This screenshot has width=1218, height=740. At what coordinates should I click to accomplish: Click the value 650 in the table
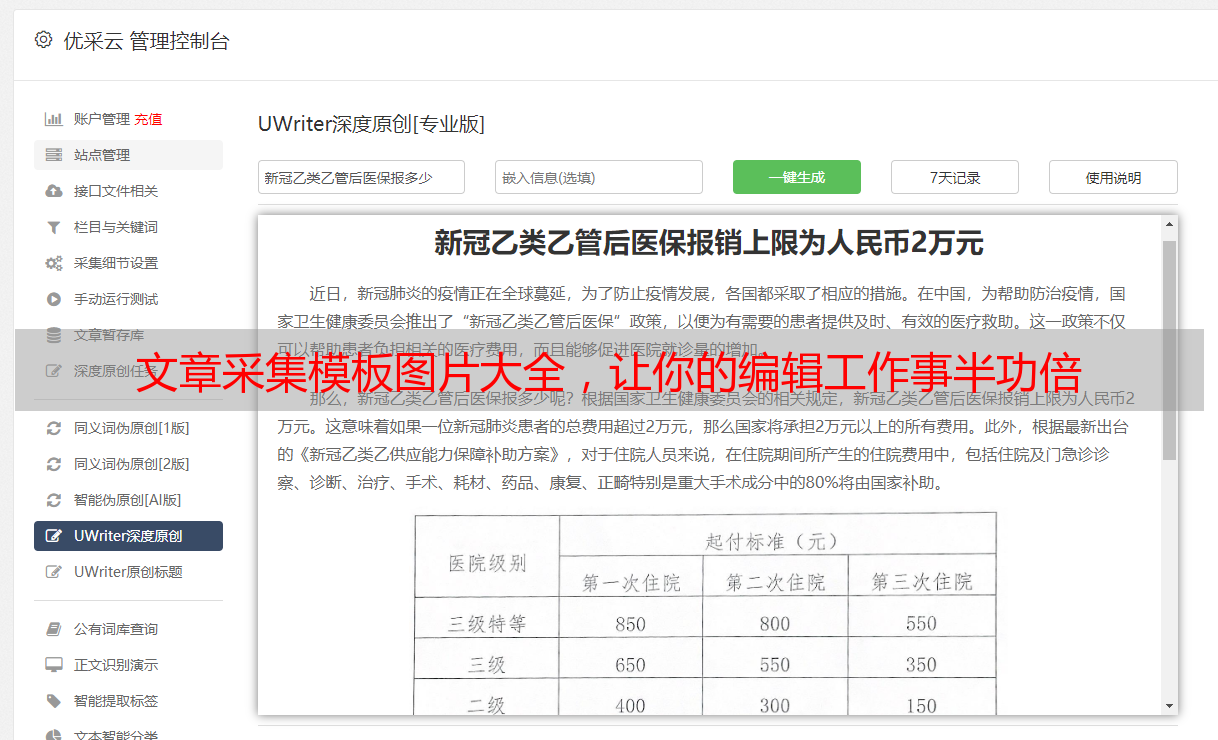coord(631,665)
